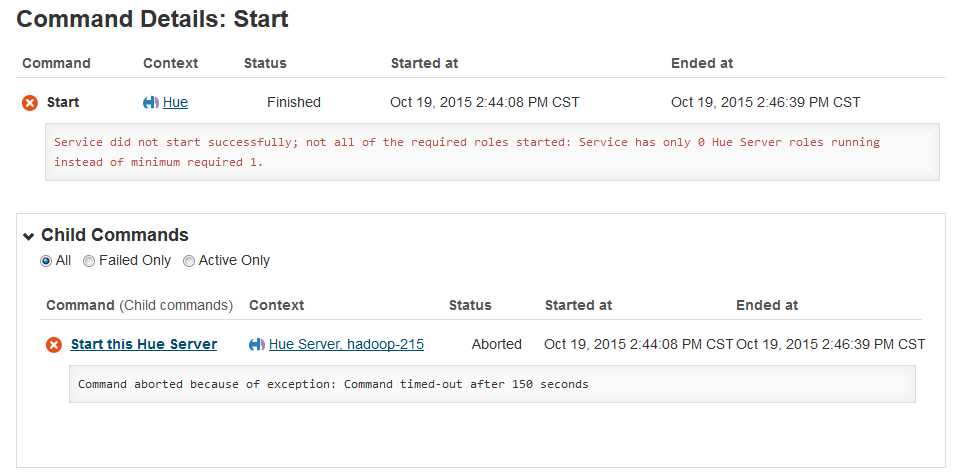
Task: Select the Active Only radio button
Action: pos(189,261)
